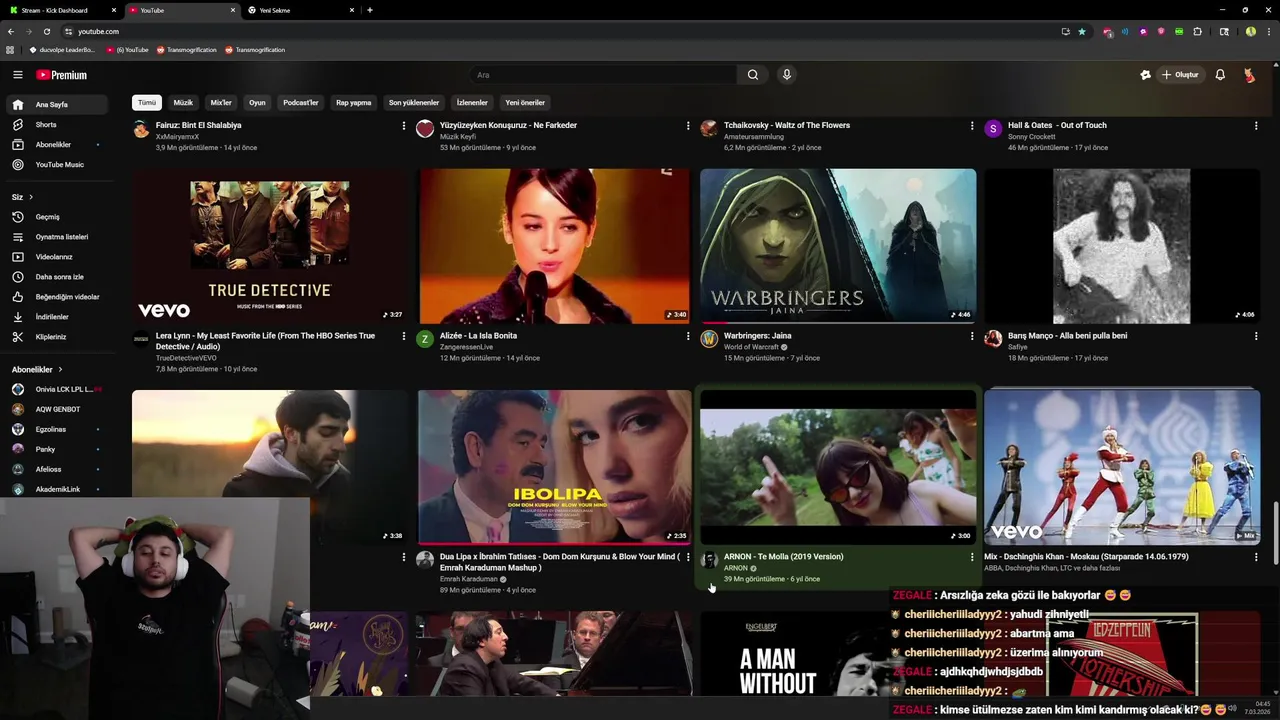1280x720 pixels.
Task: Open Ana Sayfa in the sidebar
Action: (56, 105)
